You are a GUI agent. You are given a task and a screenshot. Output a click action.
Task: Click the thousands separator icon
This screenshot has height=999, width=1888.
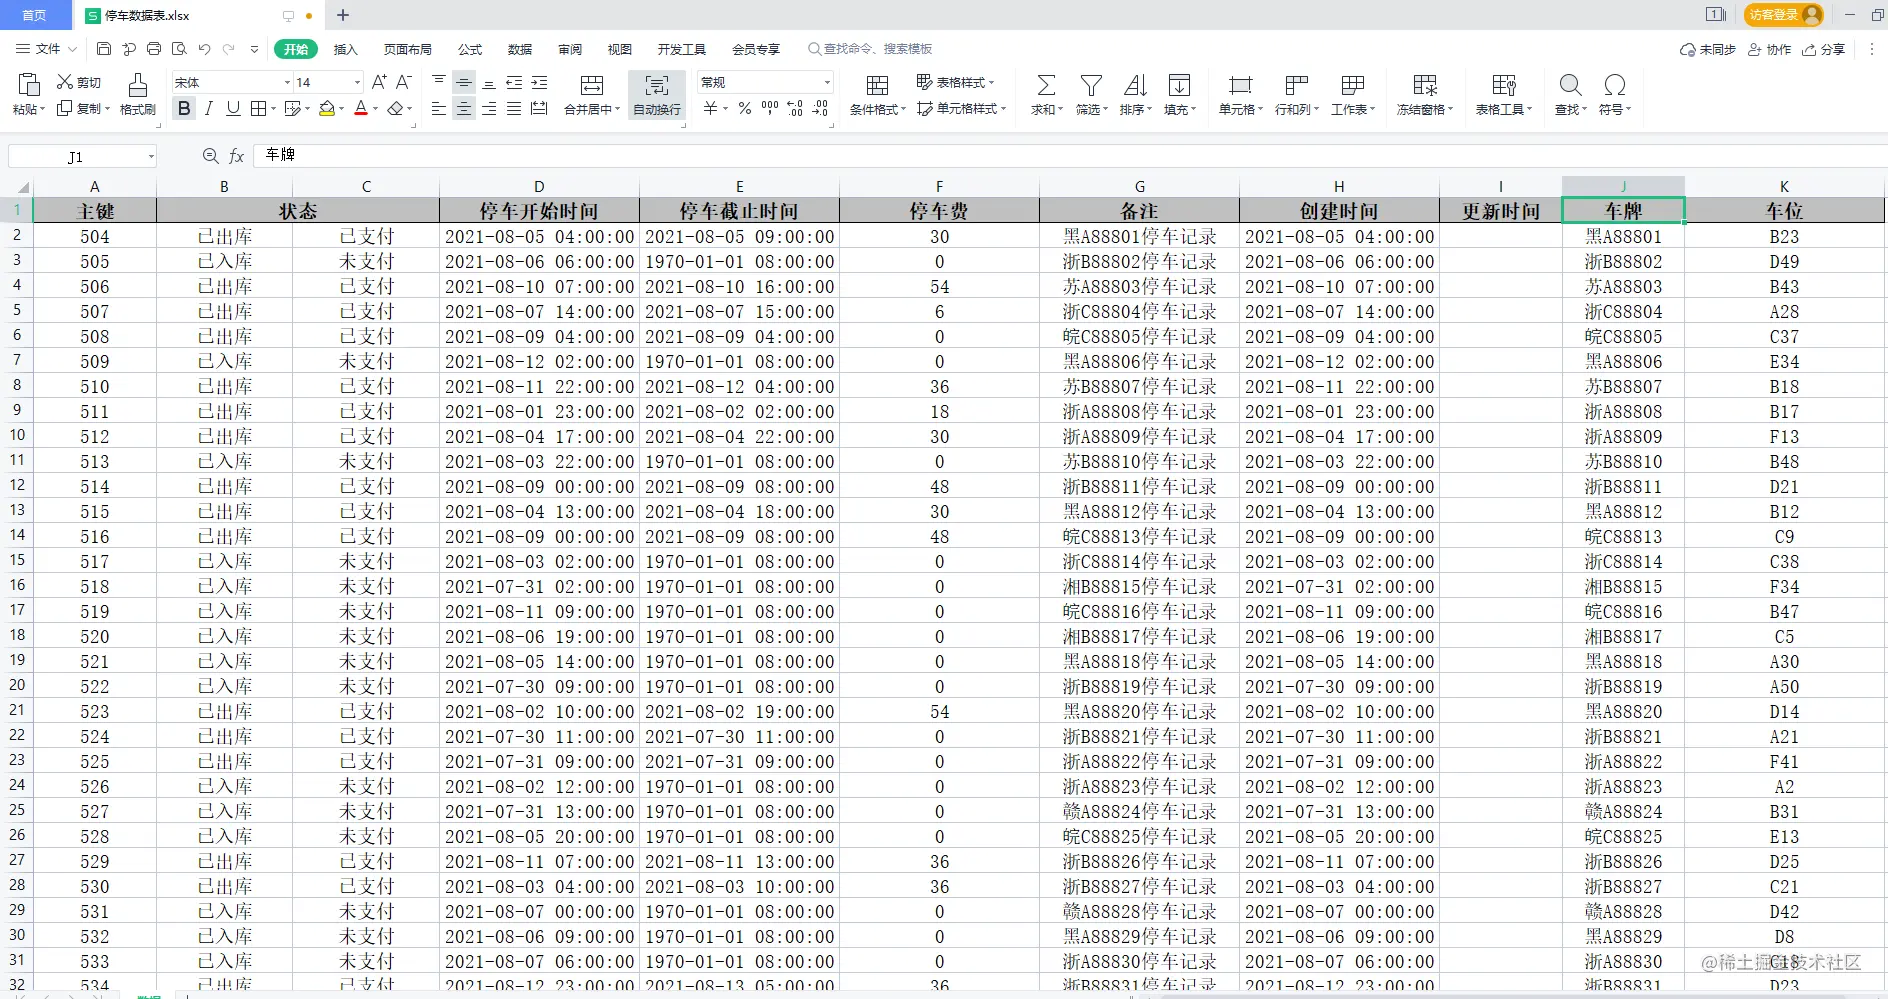[770, 107]
